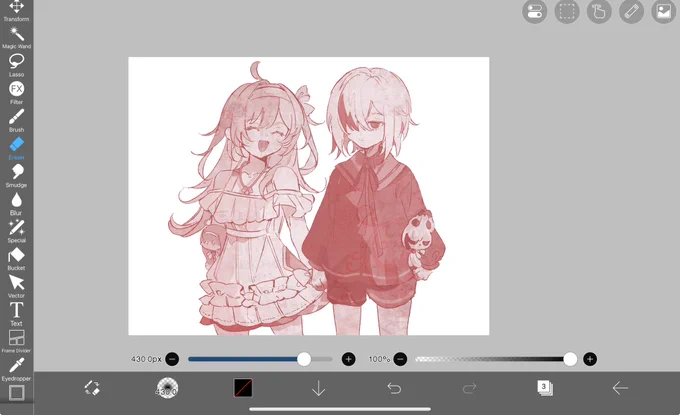Viewport: 680px width, 415px height.
Task: Pick the Smudge tool
Action: pyautogui.click(x=16, y=176)
